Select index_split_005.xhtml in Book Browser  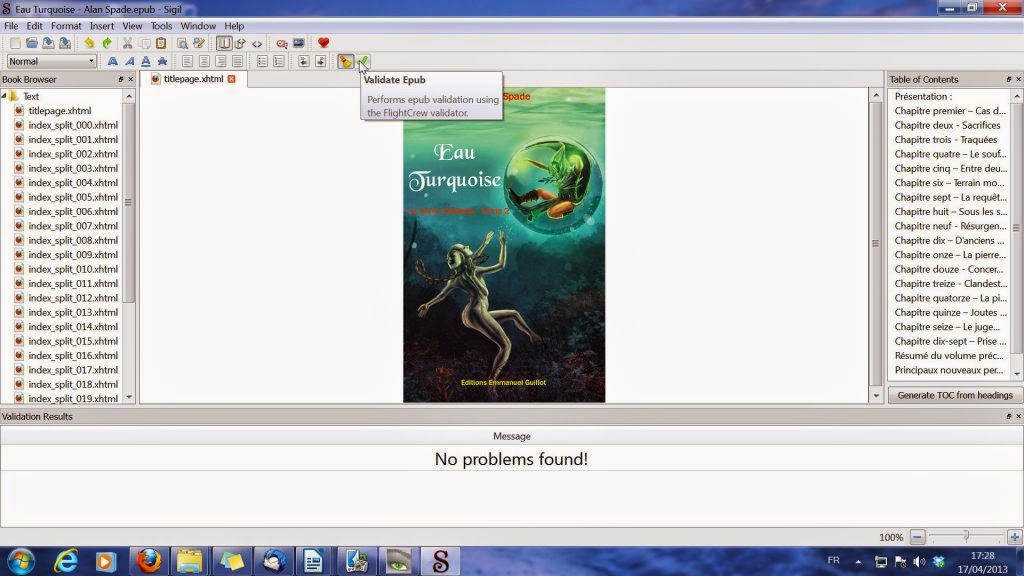point(73,197)
